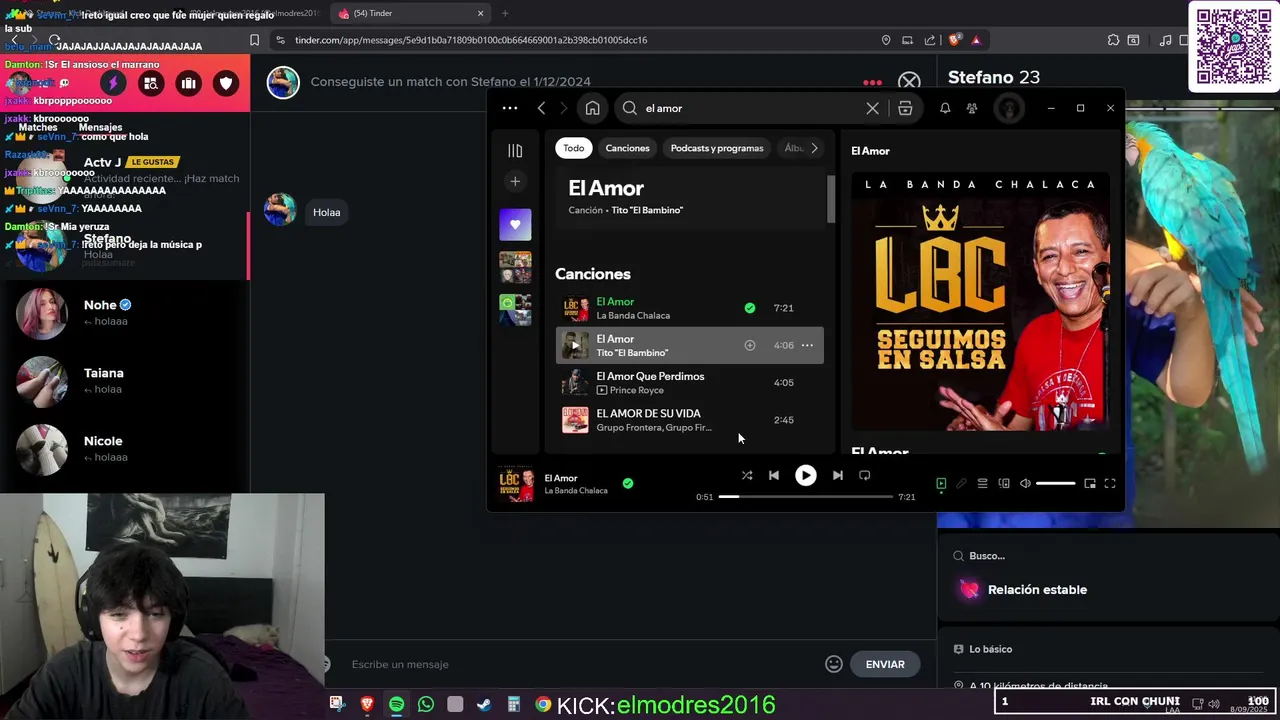The height and width of the screenshot is (720, 1280).
Task: Select 'Podcasts y programas' filter
Action: [717, 148]
